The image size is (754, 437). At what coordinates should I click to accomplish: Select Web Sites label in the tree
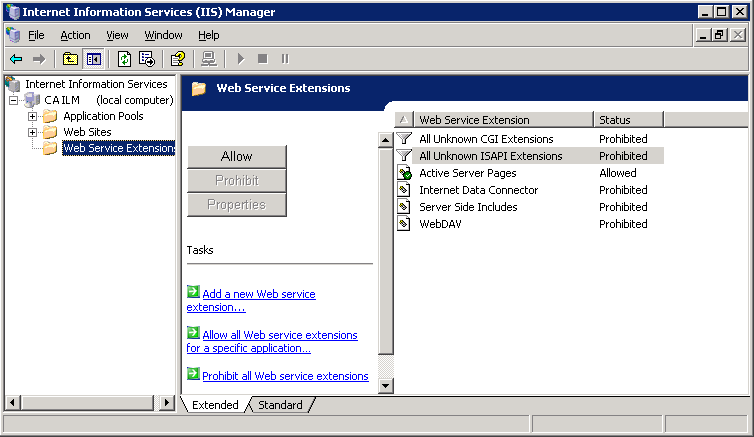(x=87, y=132)
